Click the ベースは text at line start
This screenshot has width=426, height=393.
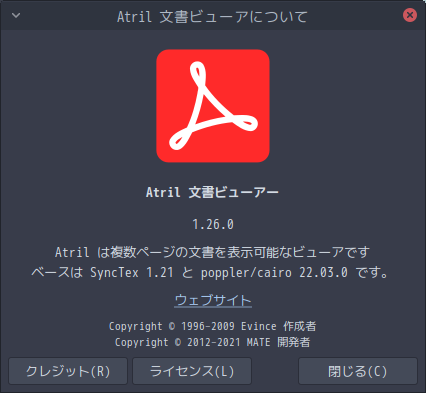(57, 273)
